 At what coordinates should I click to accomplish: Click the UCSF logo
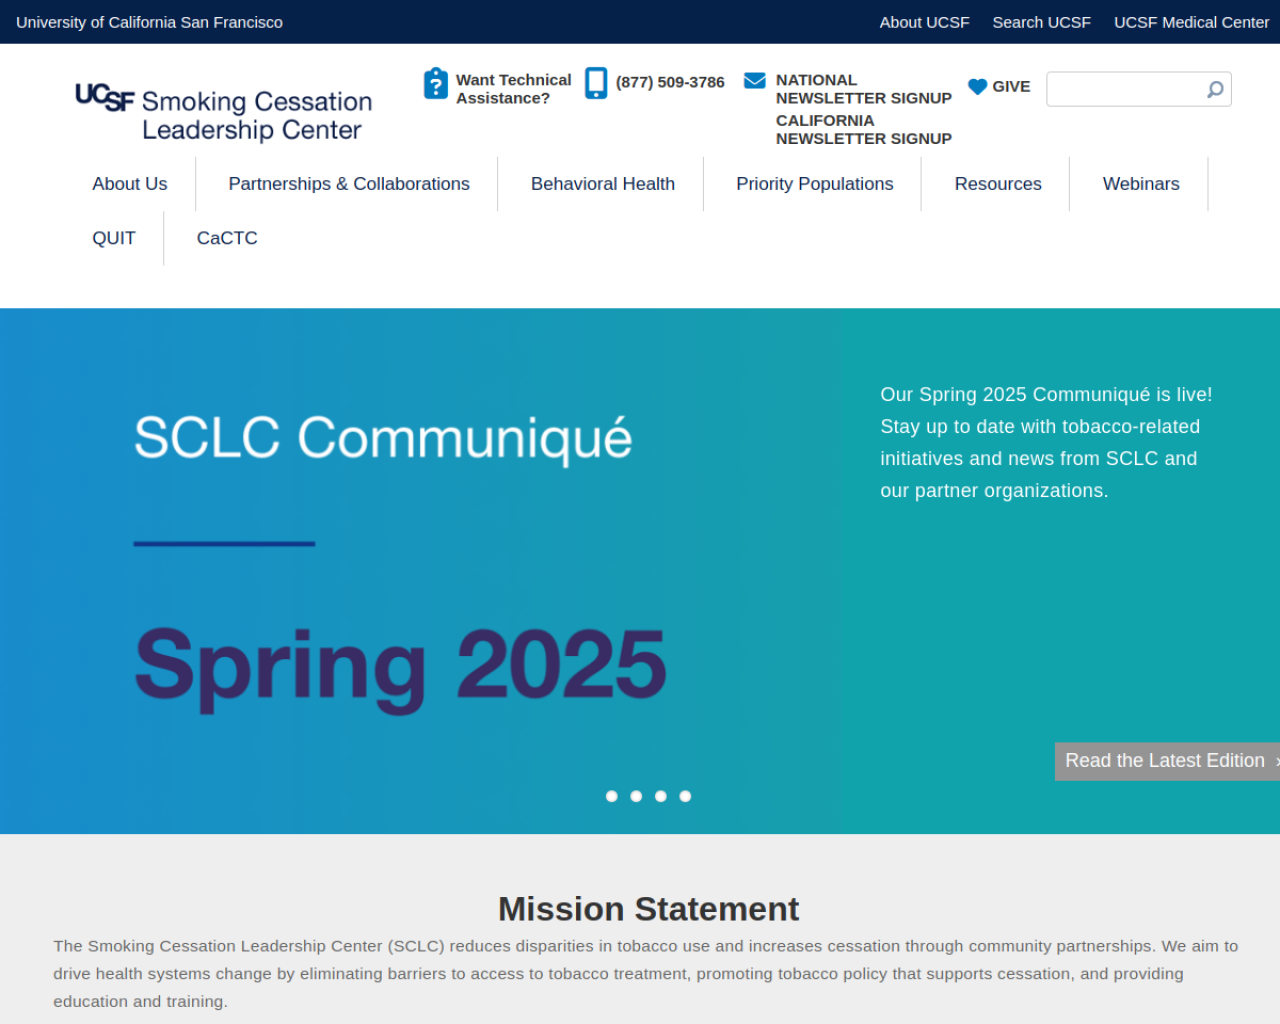(104, 97)
